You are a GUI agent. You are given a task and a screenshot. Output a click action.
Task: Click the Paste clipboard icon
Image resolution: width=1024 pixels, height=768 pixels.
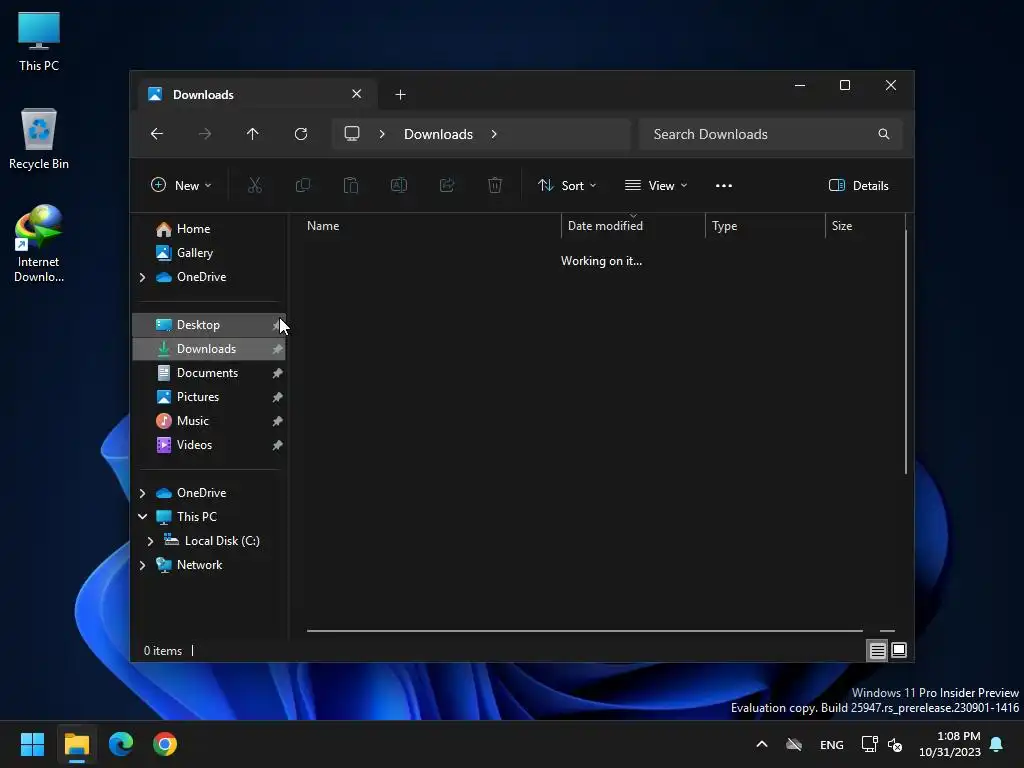pos(351,185)
